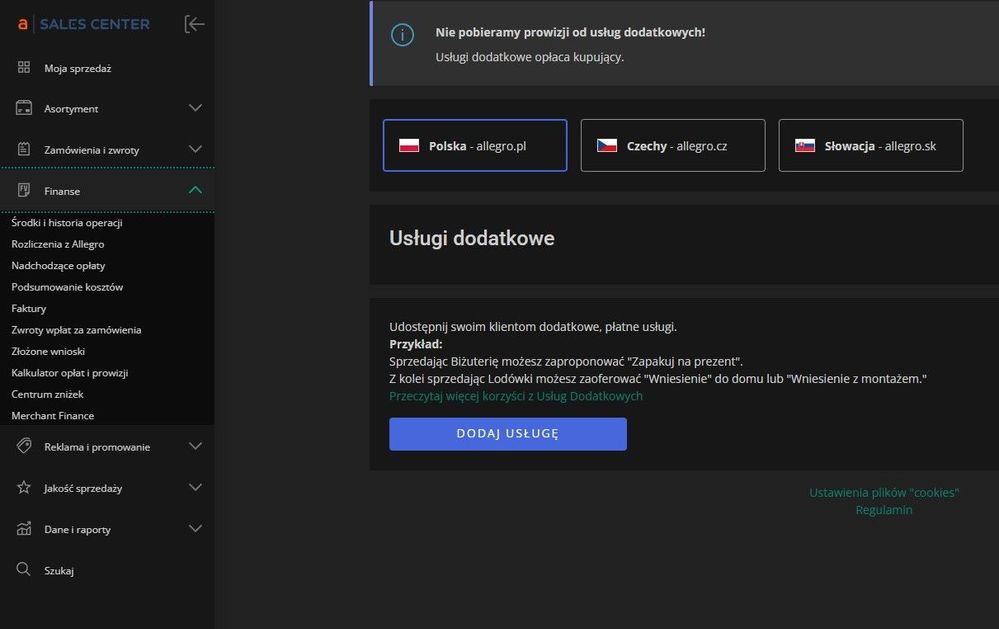
Task: Collapse the sidebar using the arrow icon
Action: [195, 24]
